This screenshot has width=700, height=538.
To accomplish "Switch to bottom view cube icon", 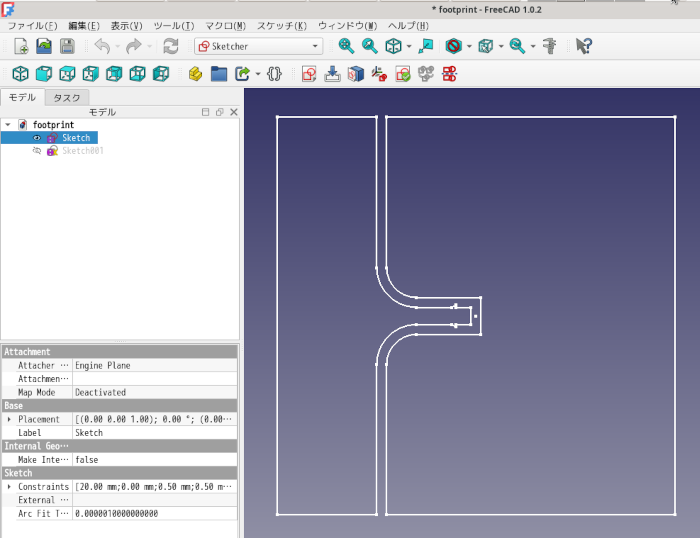I will pos(138,74).
